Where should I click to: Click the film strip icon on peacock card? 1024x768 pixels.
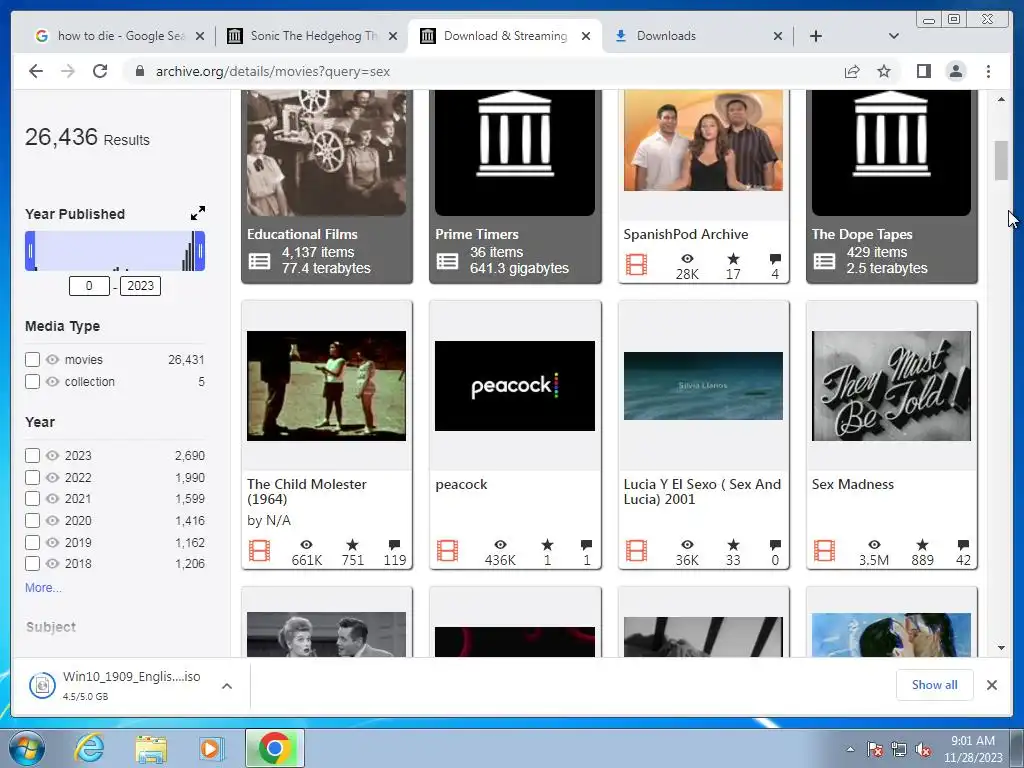(x=447, y=551)
